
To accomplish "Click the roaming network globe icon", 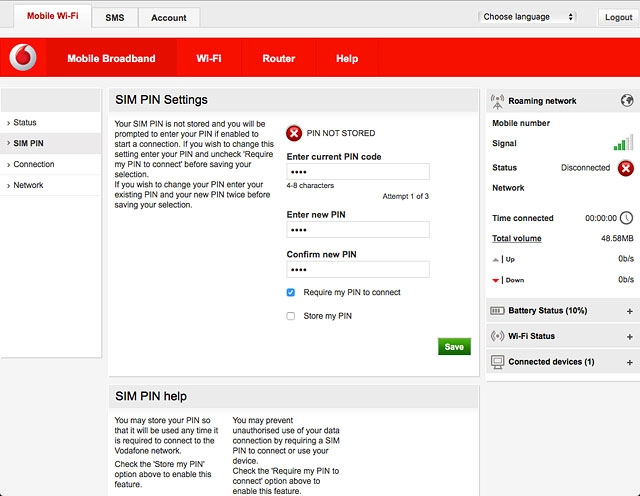I will point(627,101).
